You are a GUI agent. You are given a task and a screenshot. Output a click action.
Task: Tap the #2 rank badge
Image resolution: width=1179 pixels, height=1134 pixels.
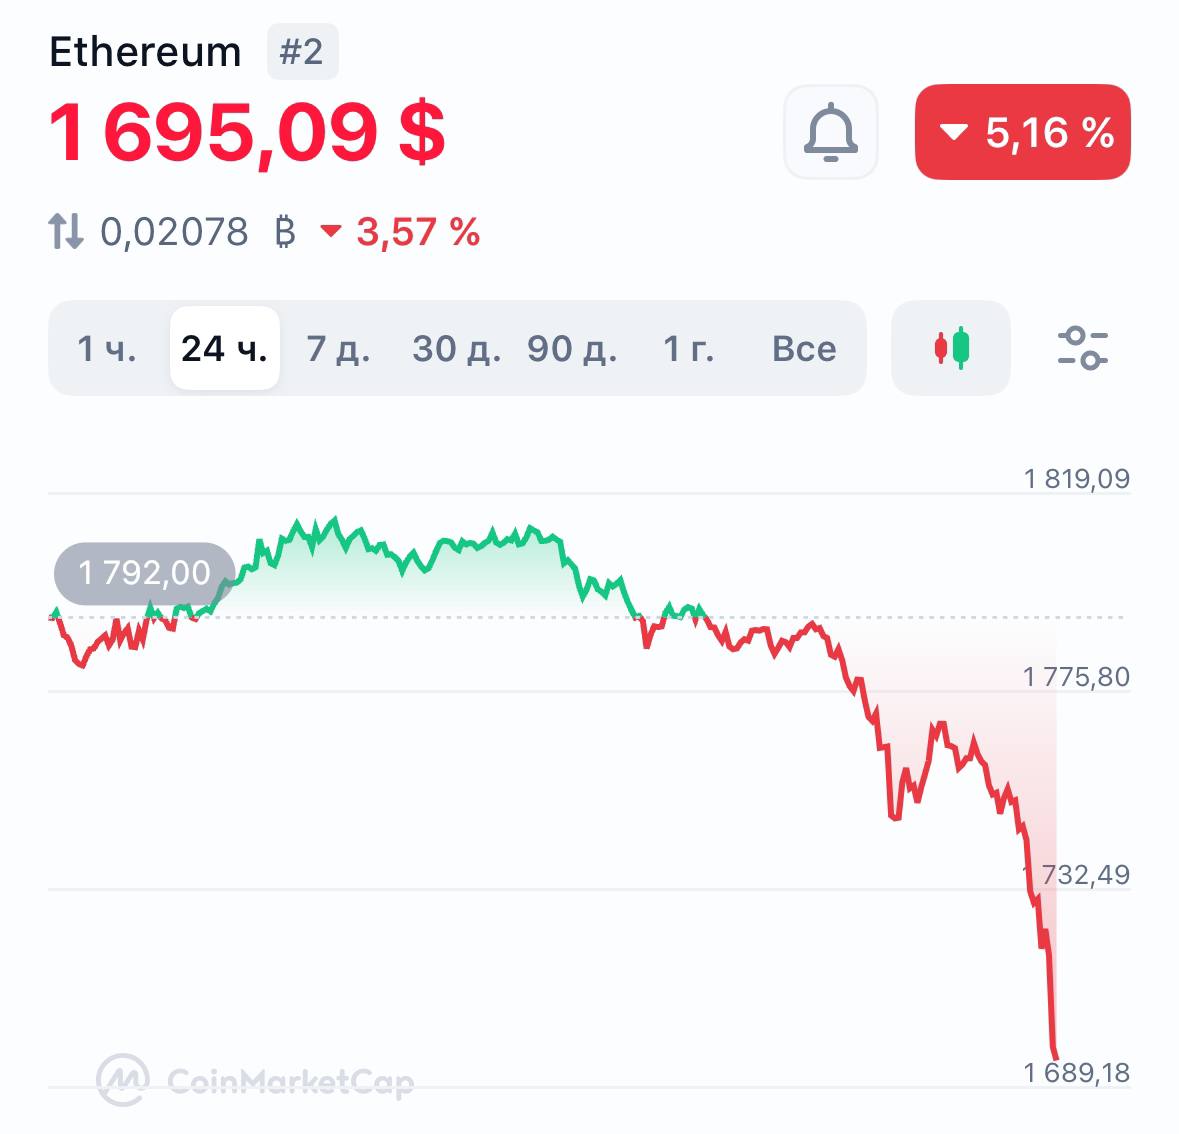tap(302, 51)
